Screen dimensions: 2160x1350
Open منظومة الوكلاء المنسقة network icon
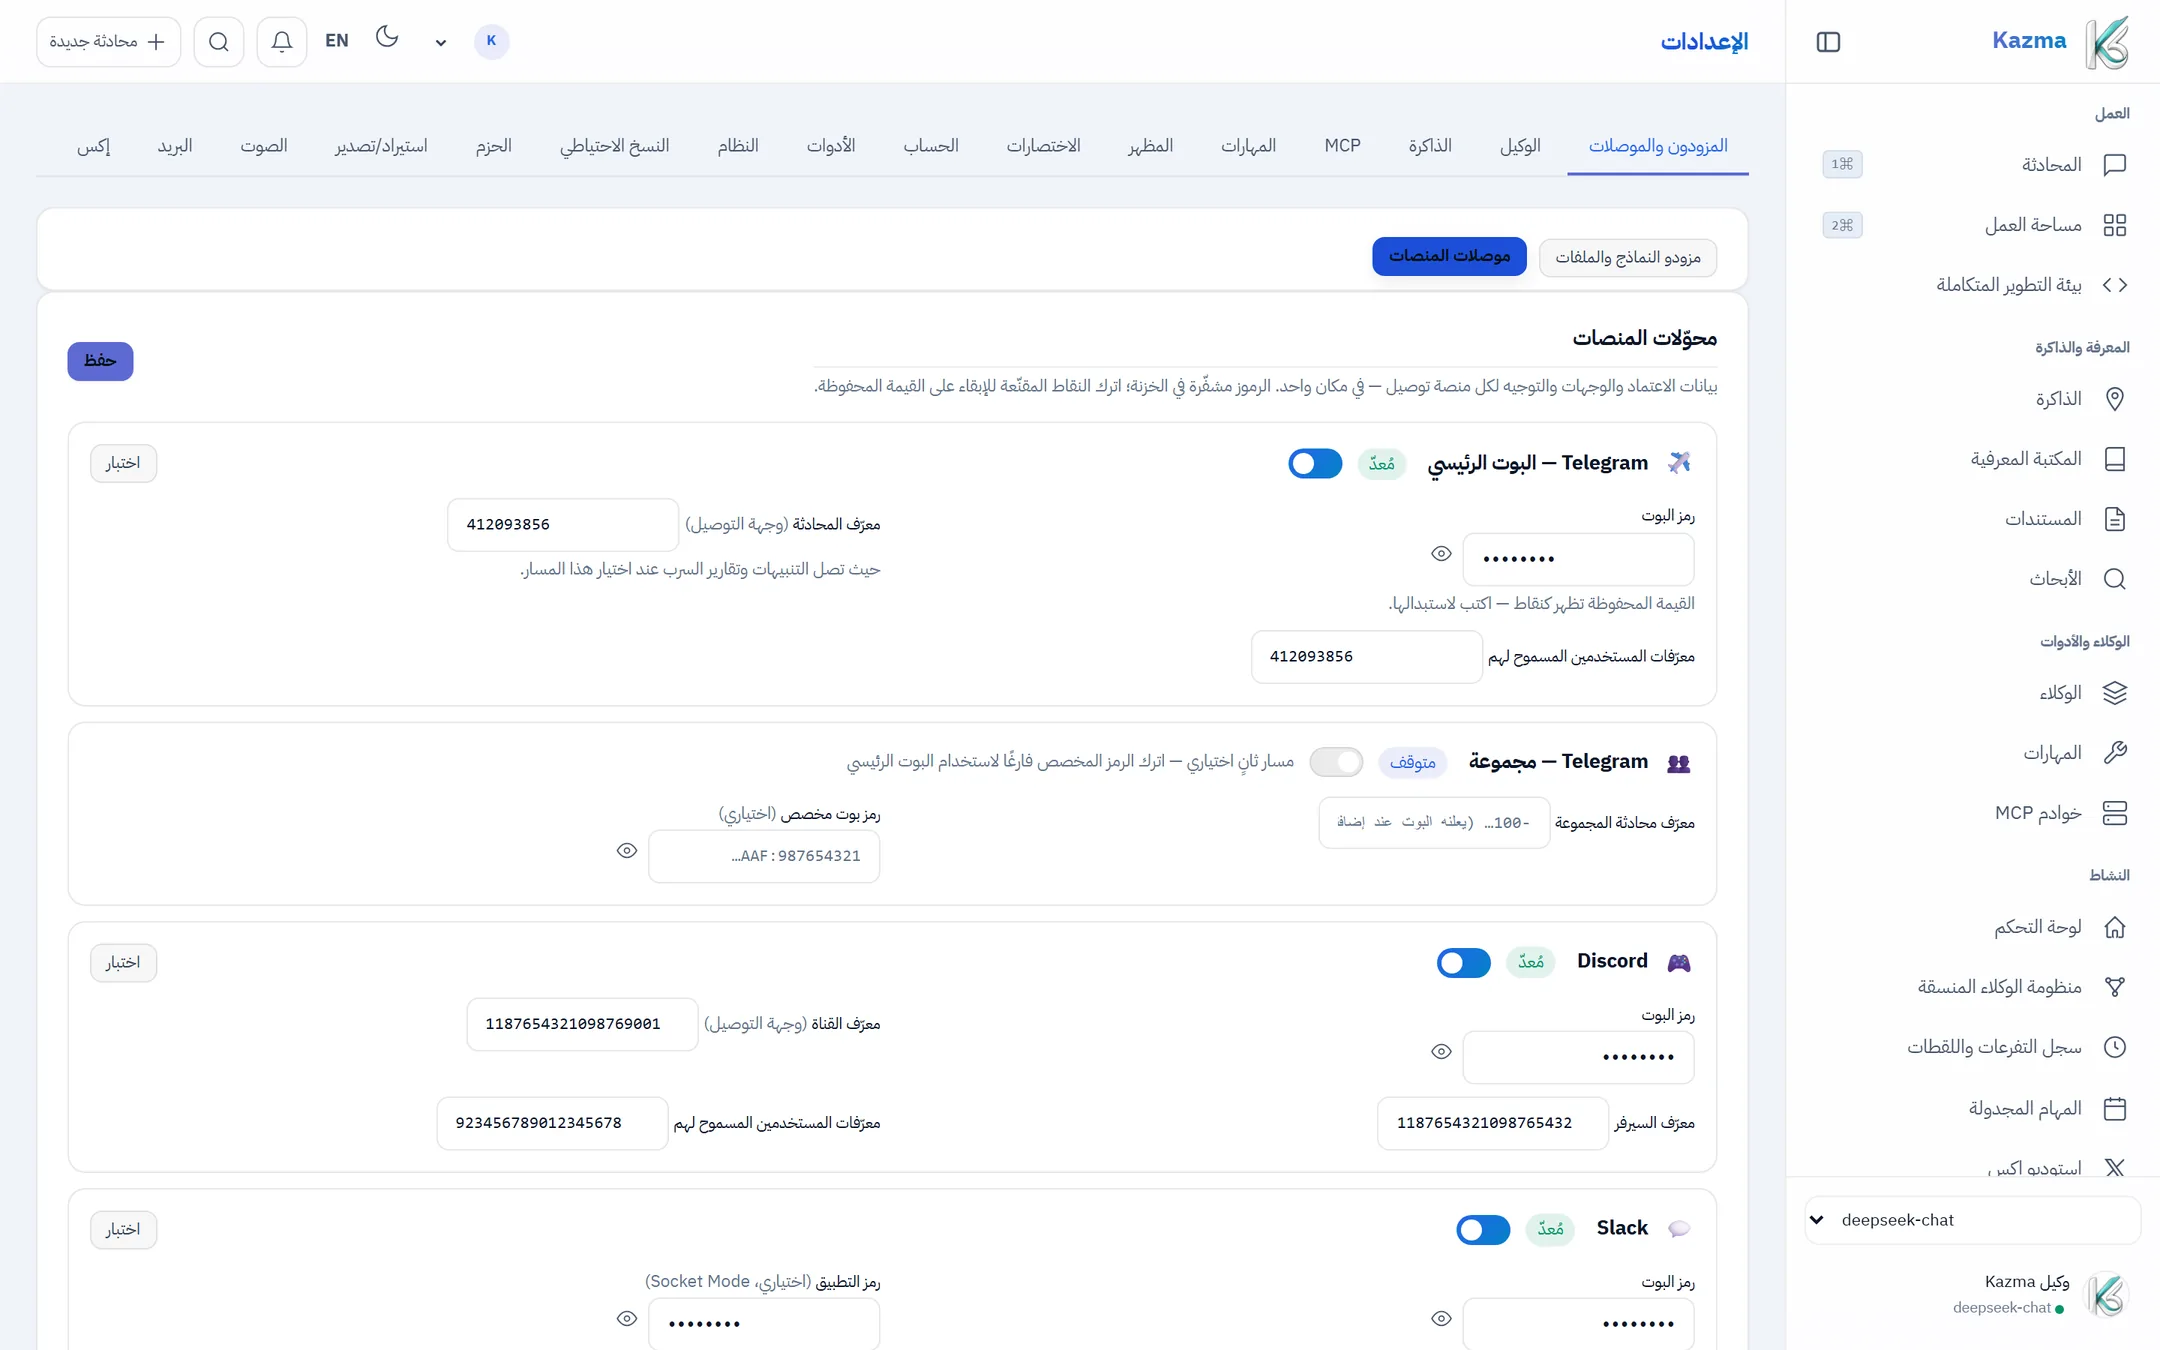point(2114,987)
